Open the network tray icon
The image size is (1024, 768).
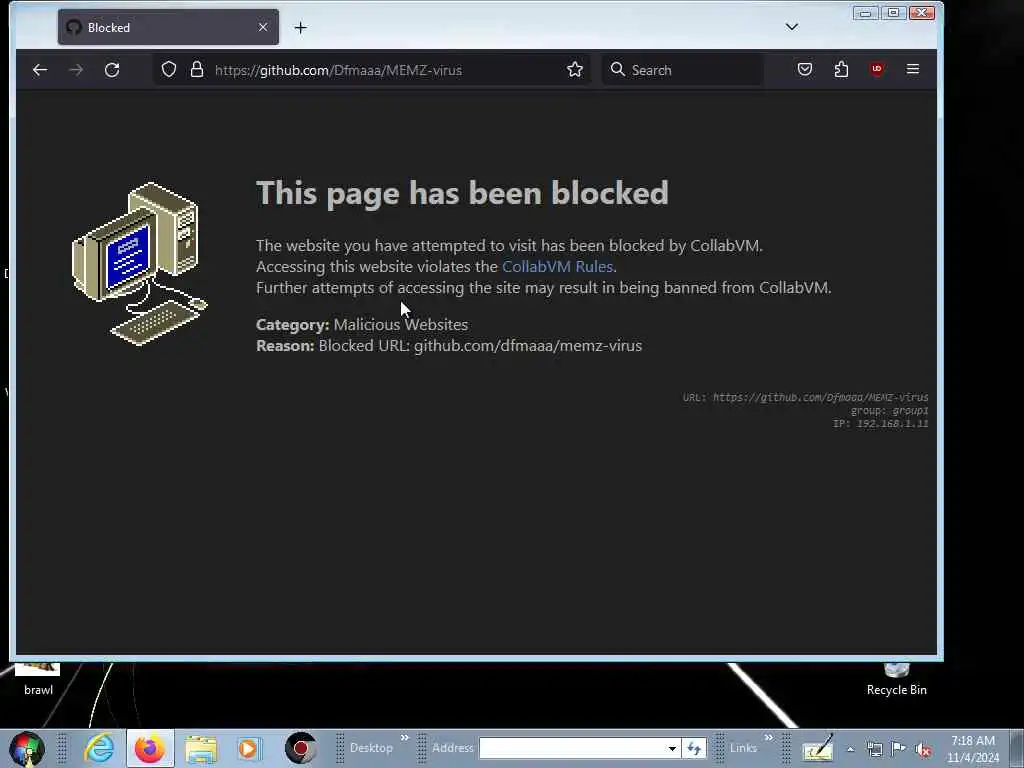[874, 749]
